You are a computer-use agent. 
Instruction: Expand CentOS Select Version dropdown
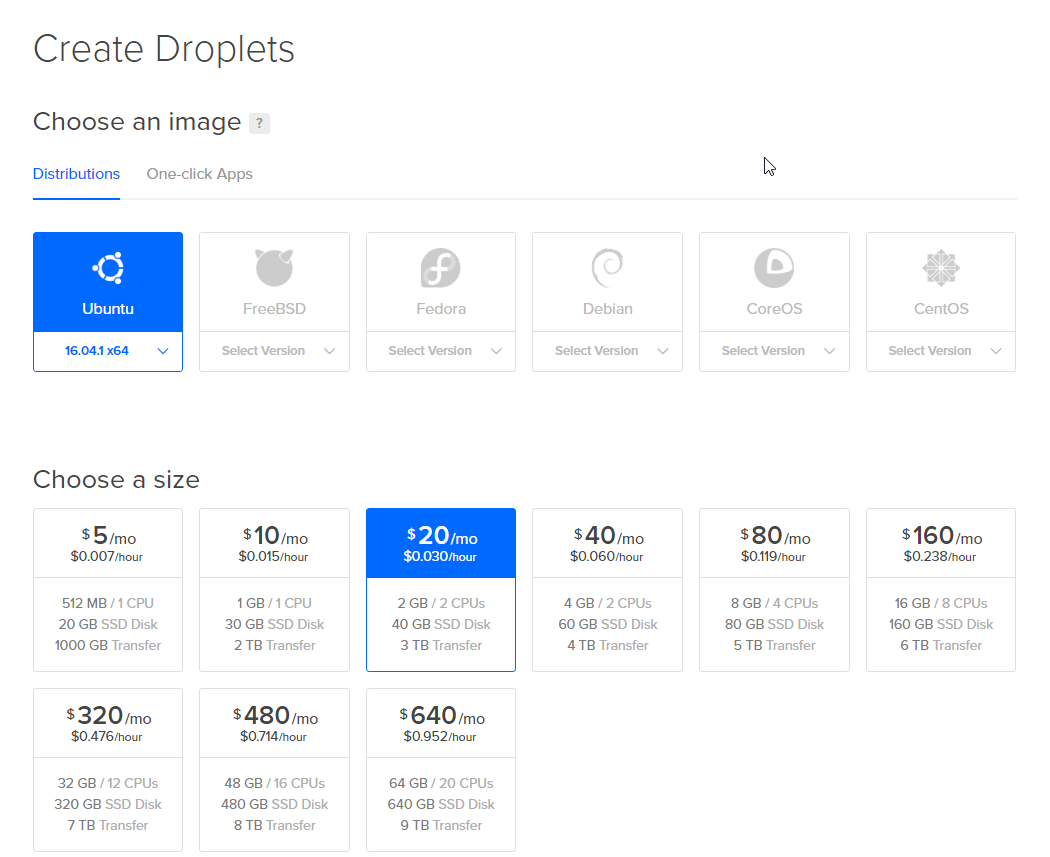click(941, 351)
